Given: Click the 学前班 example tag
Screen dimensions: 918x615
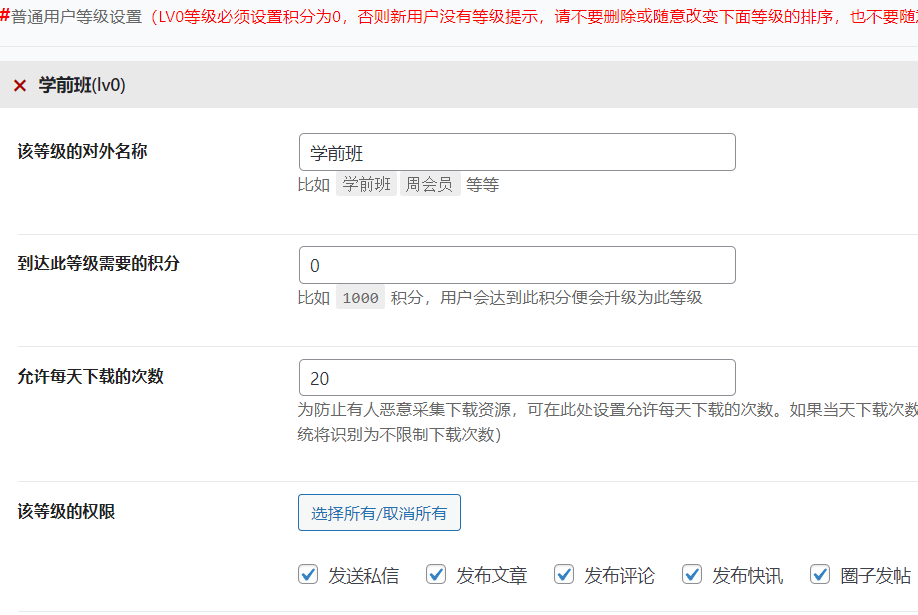Looking at the screenshot, I should point(366,184).
